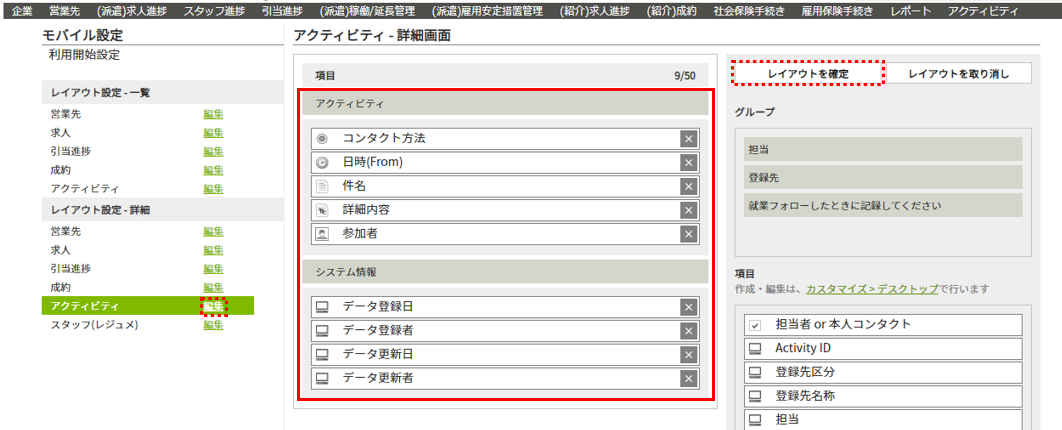This screenshot has width=1062, height=430.
Task: Remove 参加者 item with its X
Action: (688, 234)
